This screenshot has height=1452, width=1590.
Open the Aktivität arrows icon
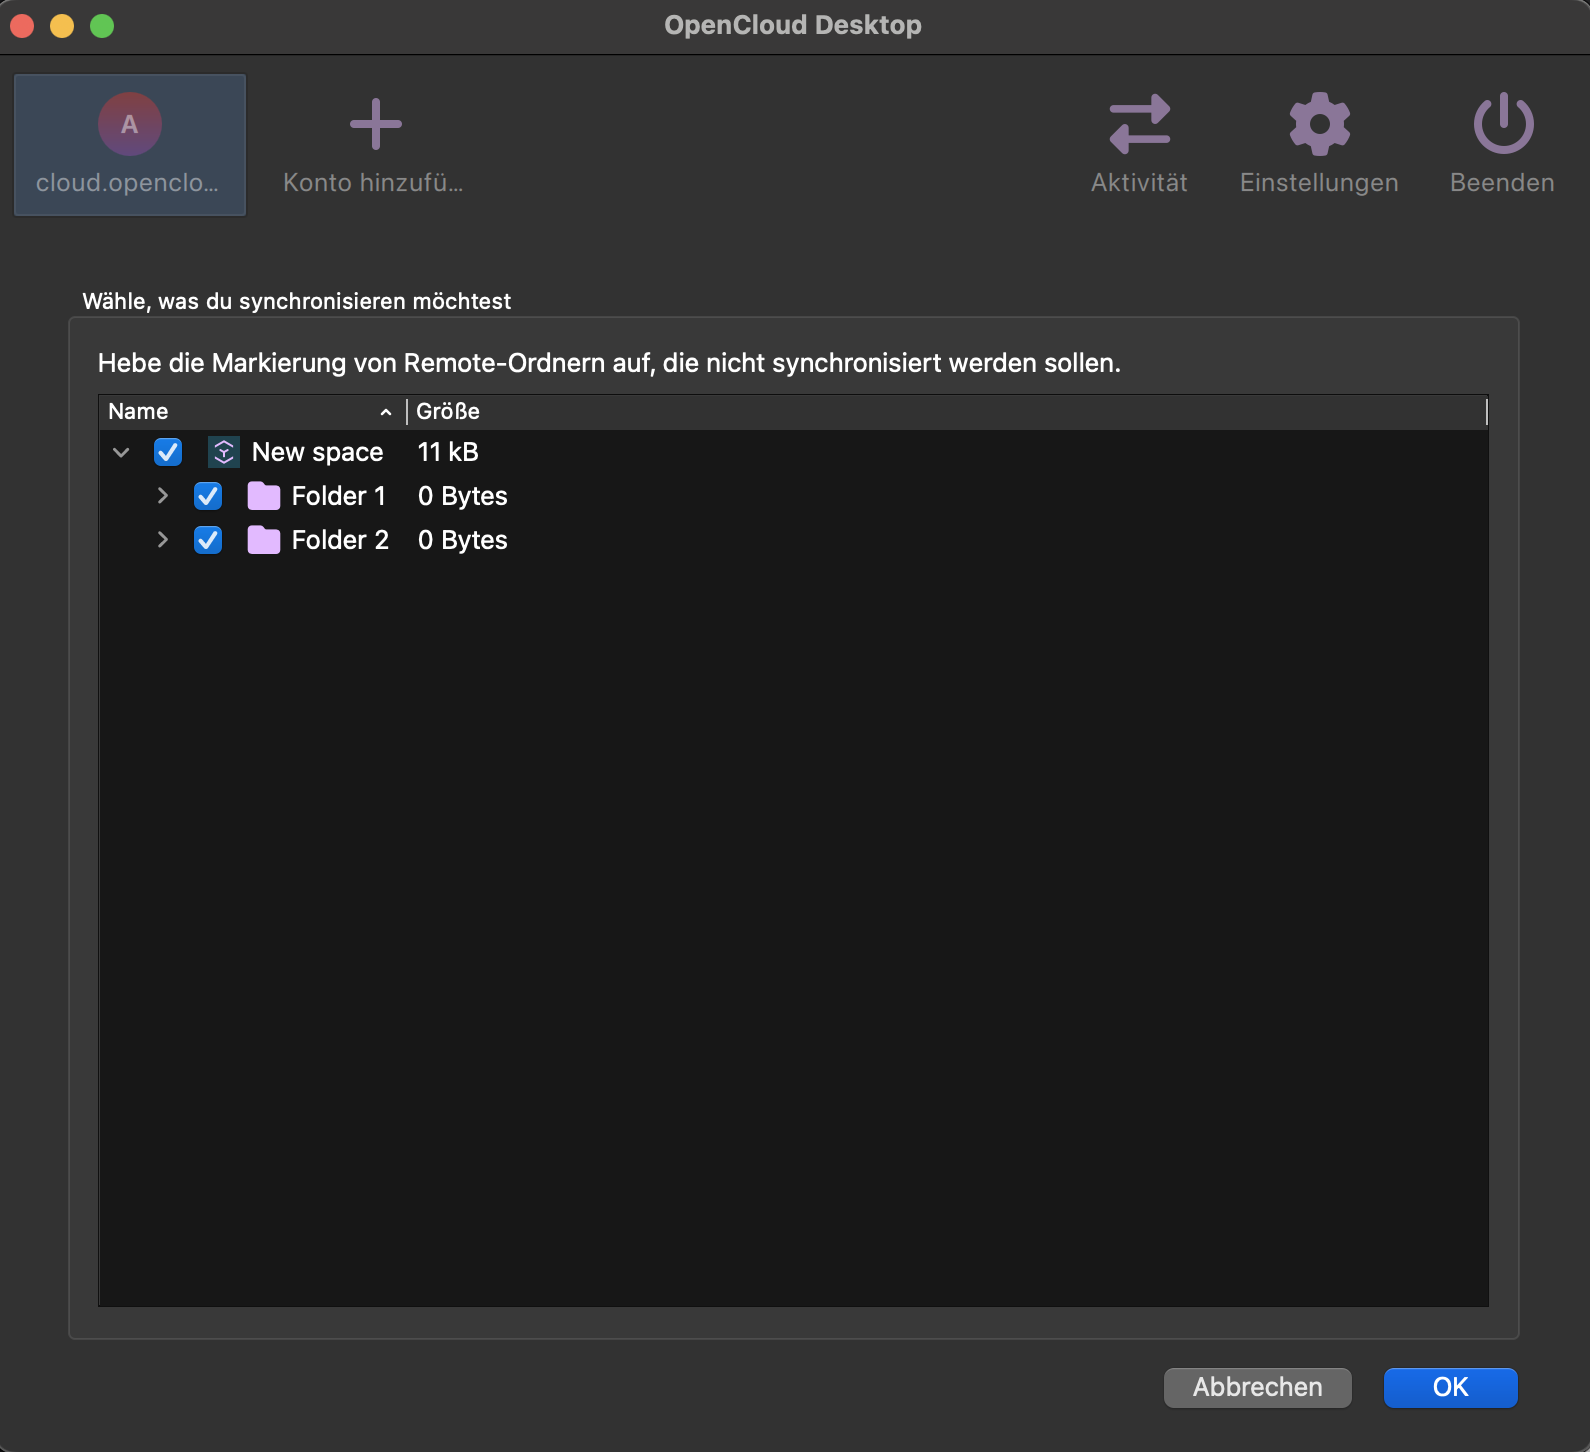tap(1140, 124)
